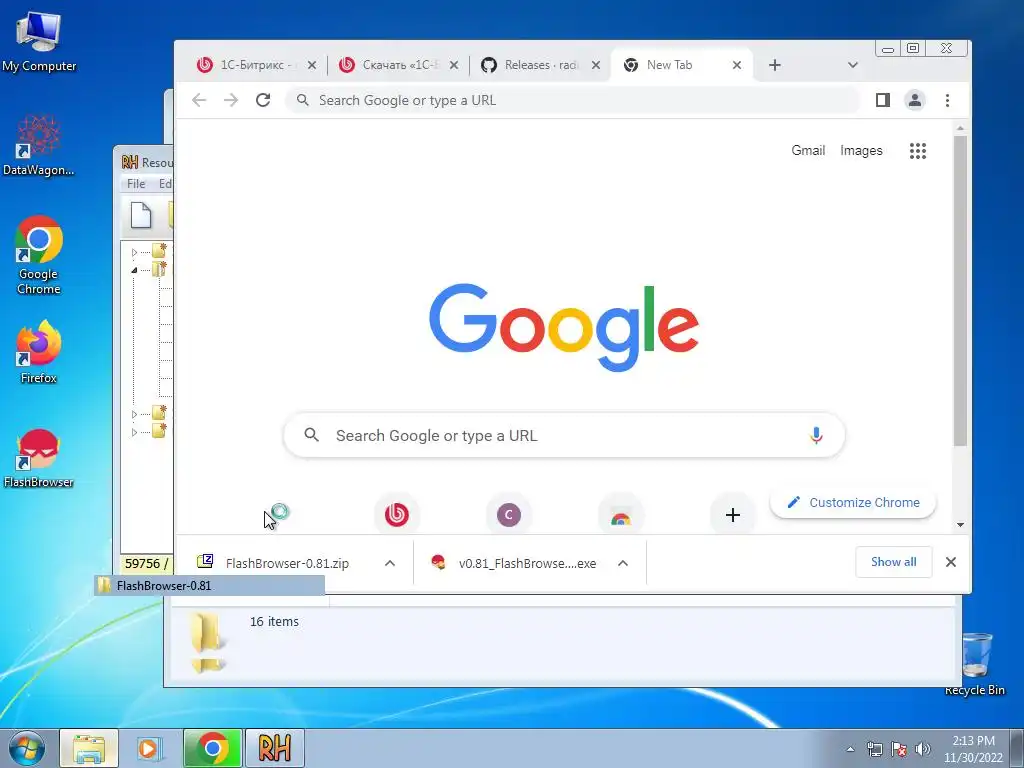Open the Bitrix shortcut tile
This screenshot has width=1024, height=768.
396,515
